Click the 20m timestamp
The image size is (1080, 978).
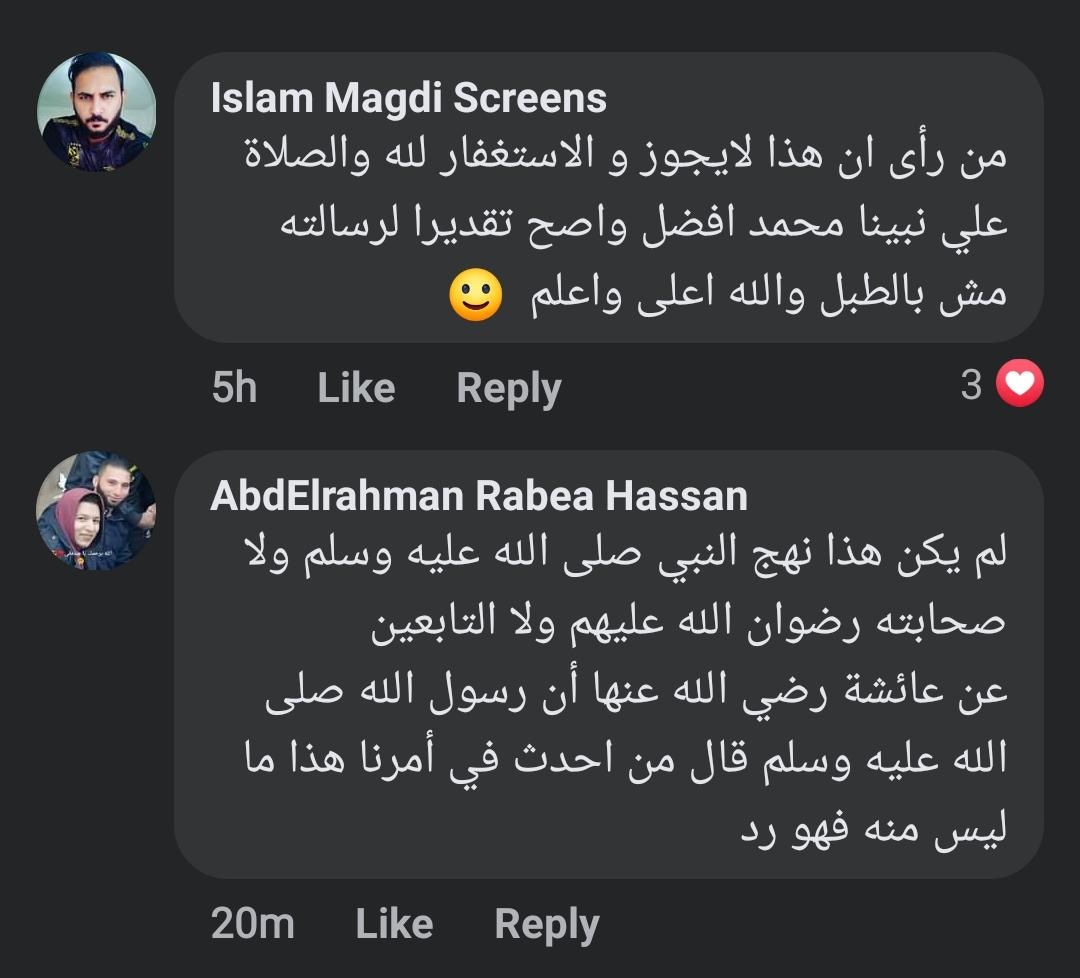(x=253, y=924)
